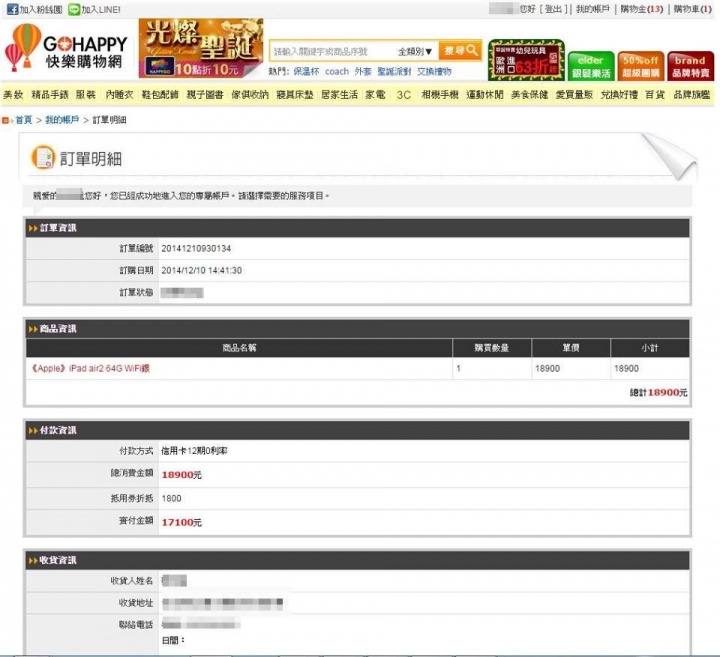Open the green elder 銀髮樂活 button
The height and width of the screenshot is (657, 720).
[x=591, y=66]
